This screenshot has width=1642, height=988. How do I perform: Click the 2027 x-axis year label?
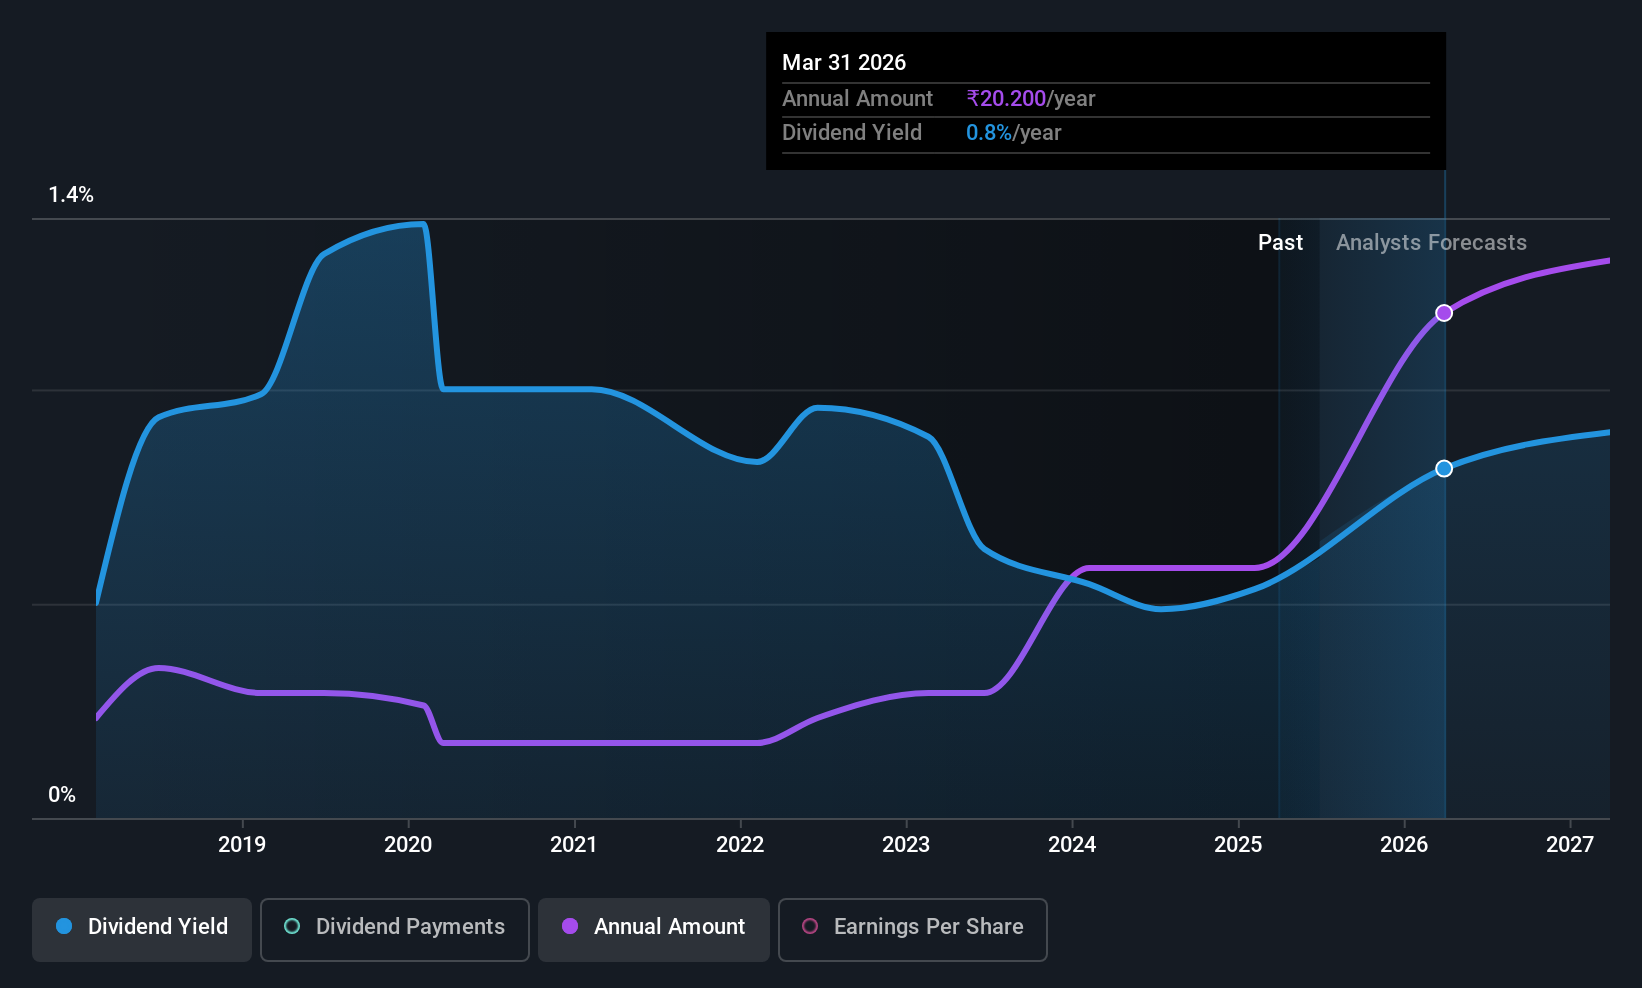point(1570,844)
